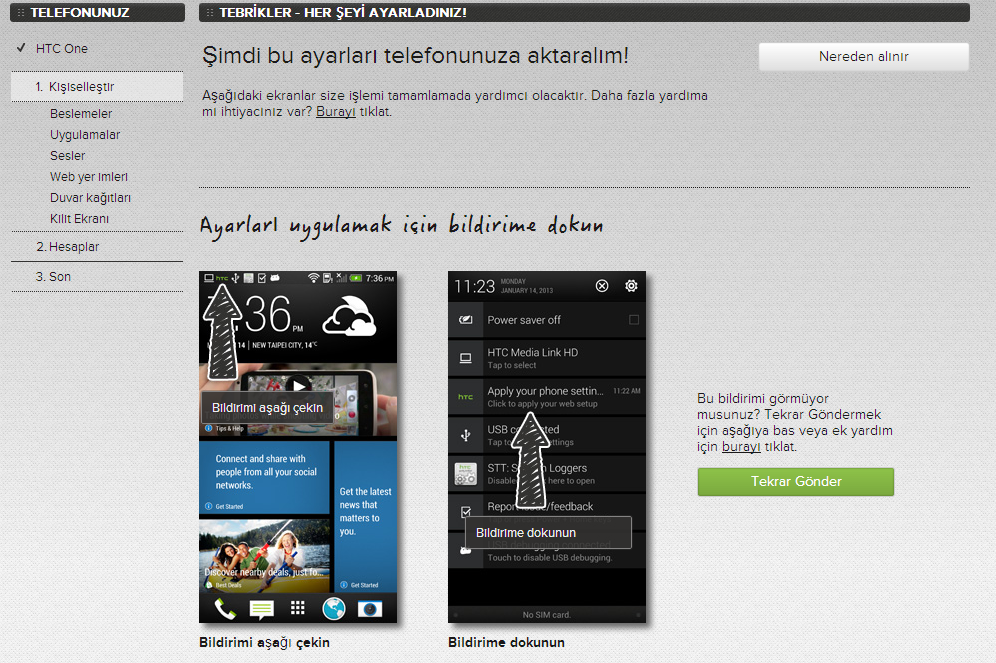The width and height of the screenshot is (996, 663).
Task: Click the Bildirimi aşağı çekin caption
Action: 264,642
